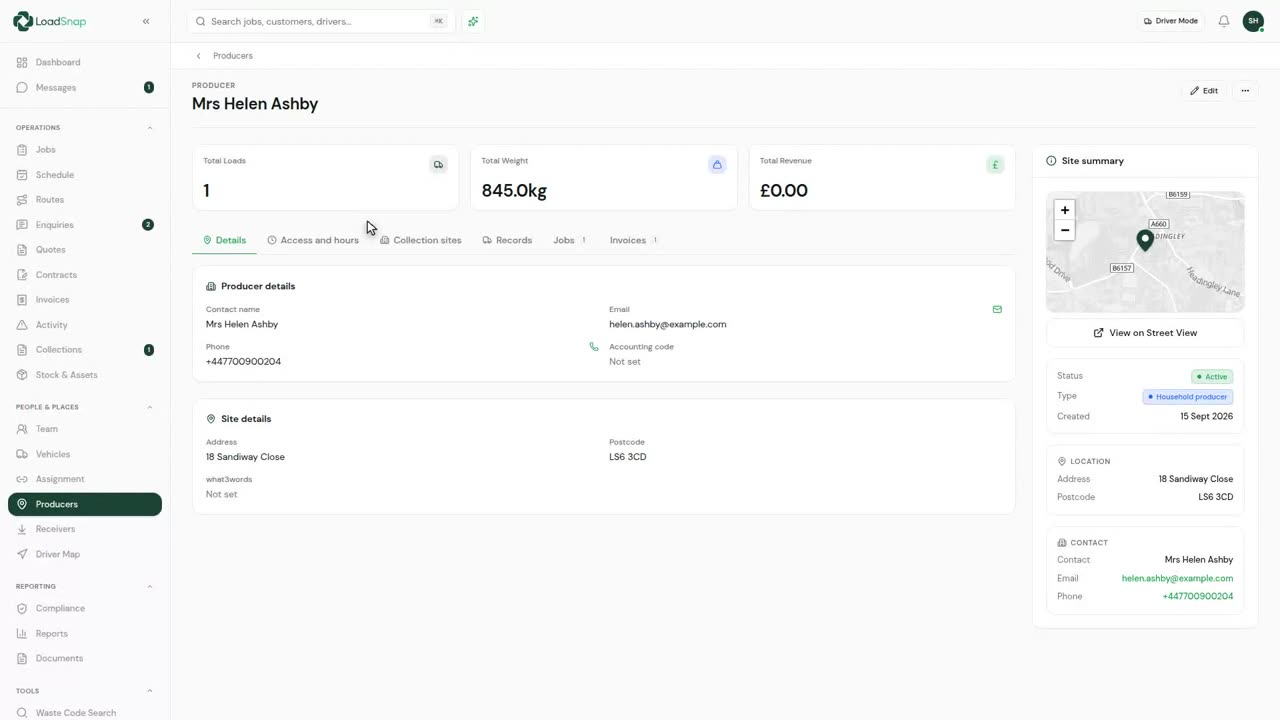Screen dimensions: 1280x720
Task: Open Waste Code Search tool
Action: 85,712
